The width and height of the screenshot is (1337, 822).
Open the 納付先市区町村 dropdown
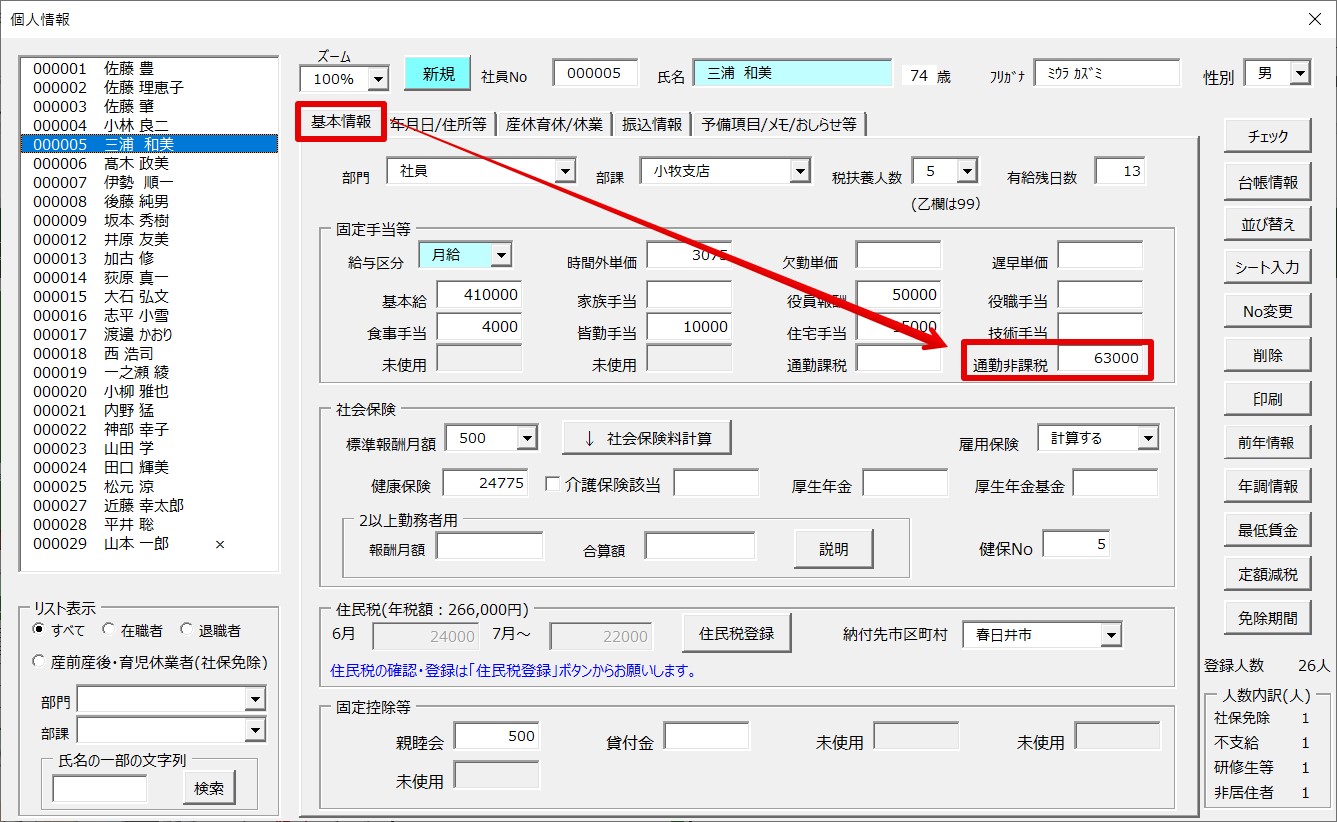pos(1110,635)
